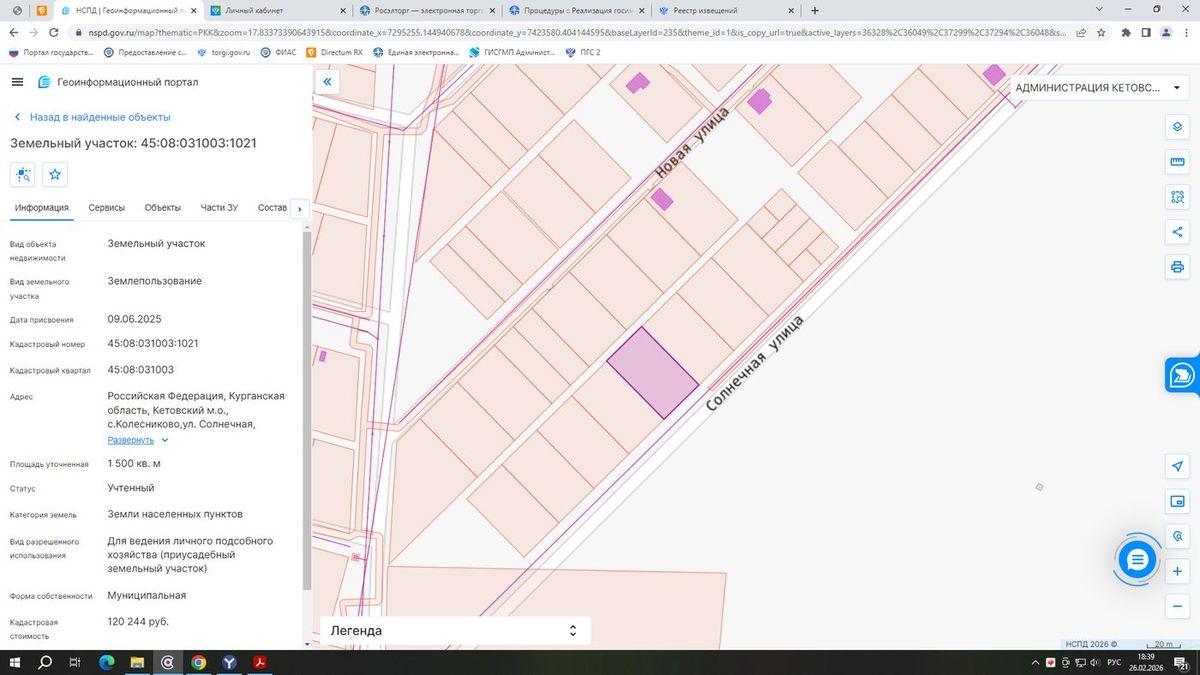Viewport: 1200px width, 675px height.
Task: Click Развернуть to expand address
Action: [131, 440]
